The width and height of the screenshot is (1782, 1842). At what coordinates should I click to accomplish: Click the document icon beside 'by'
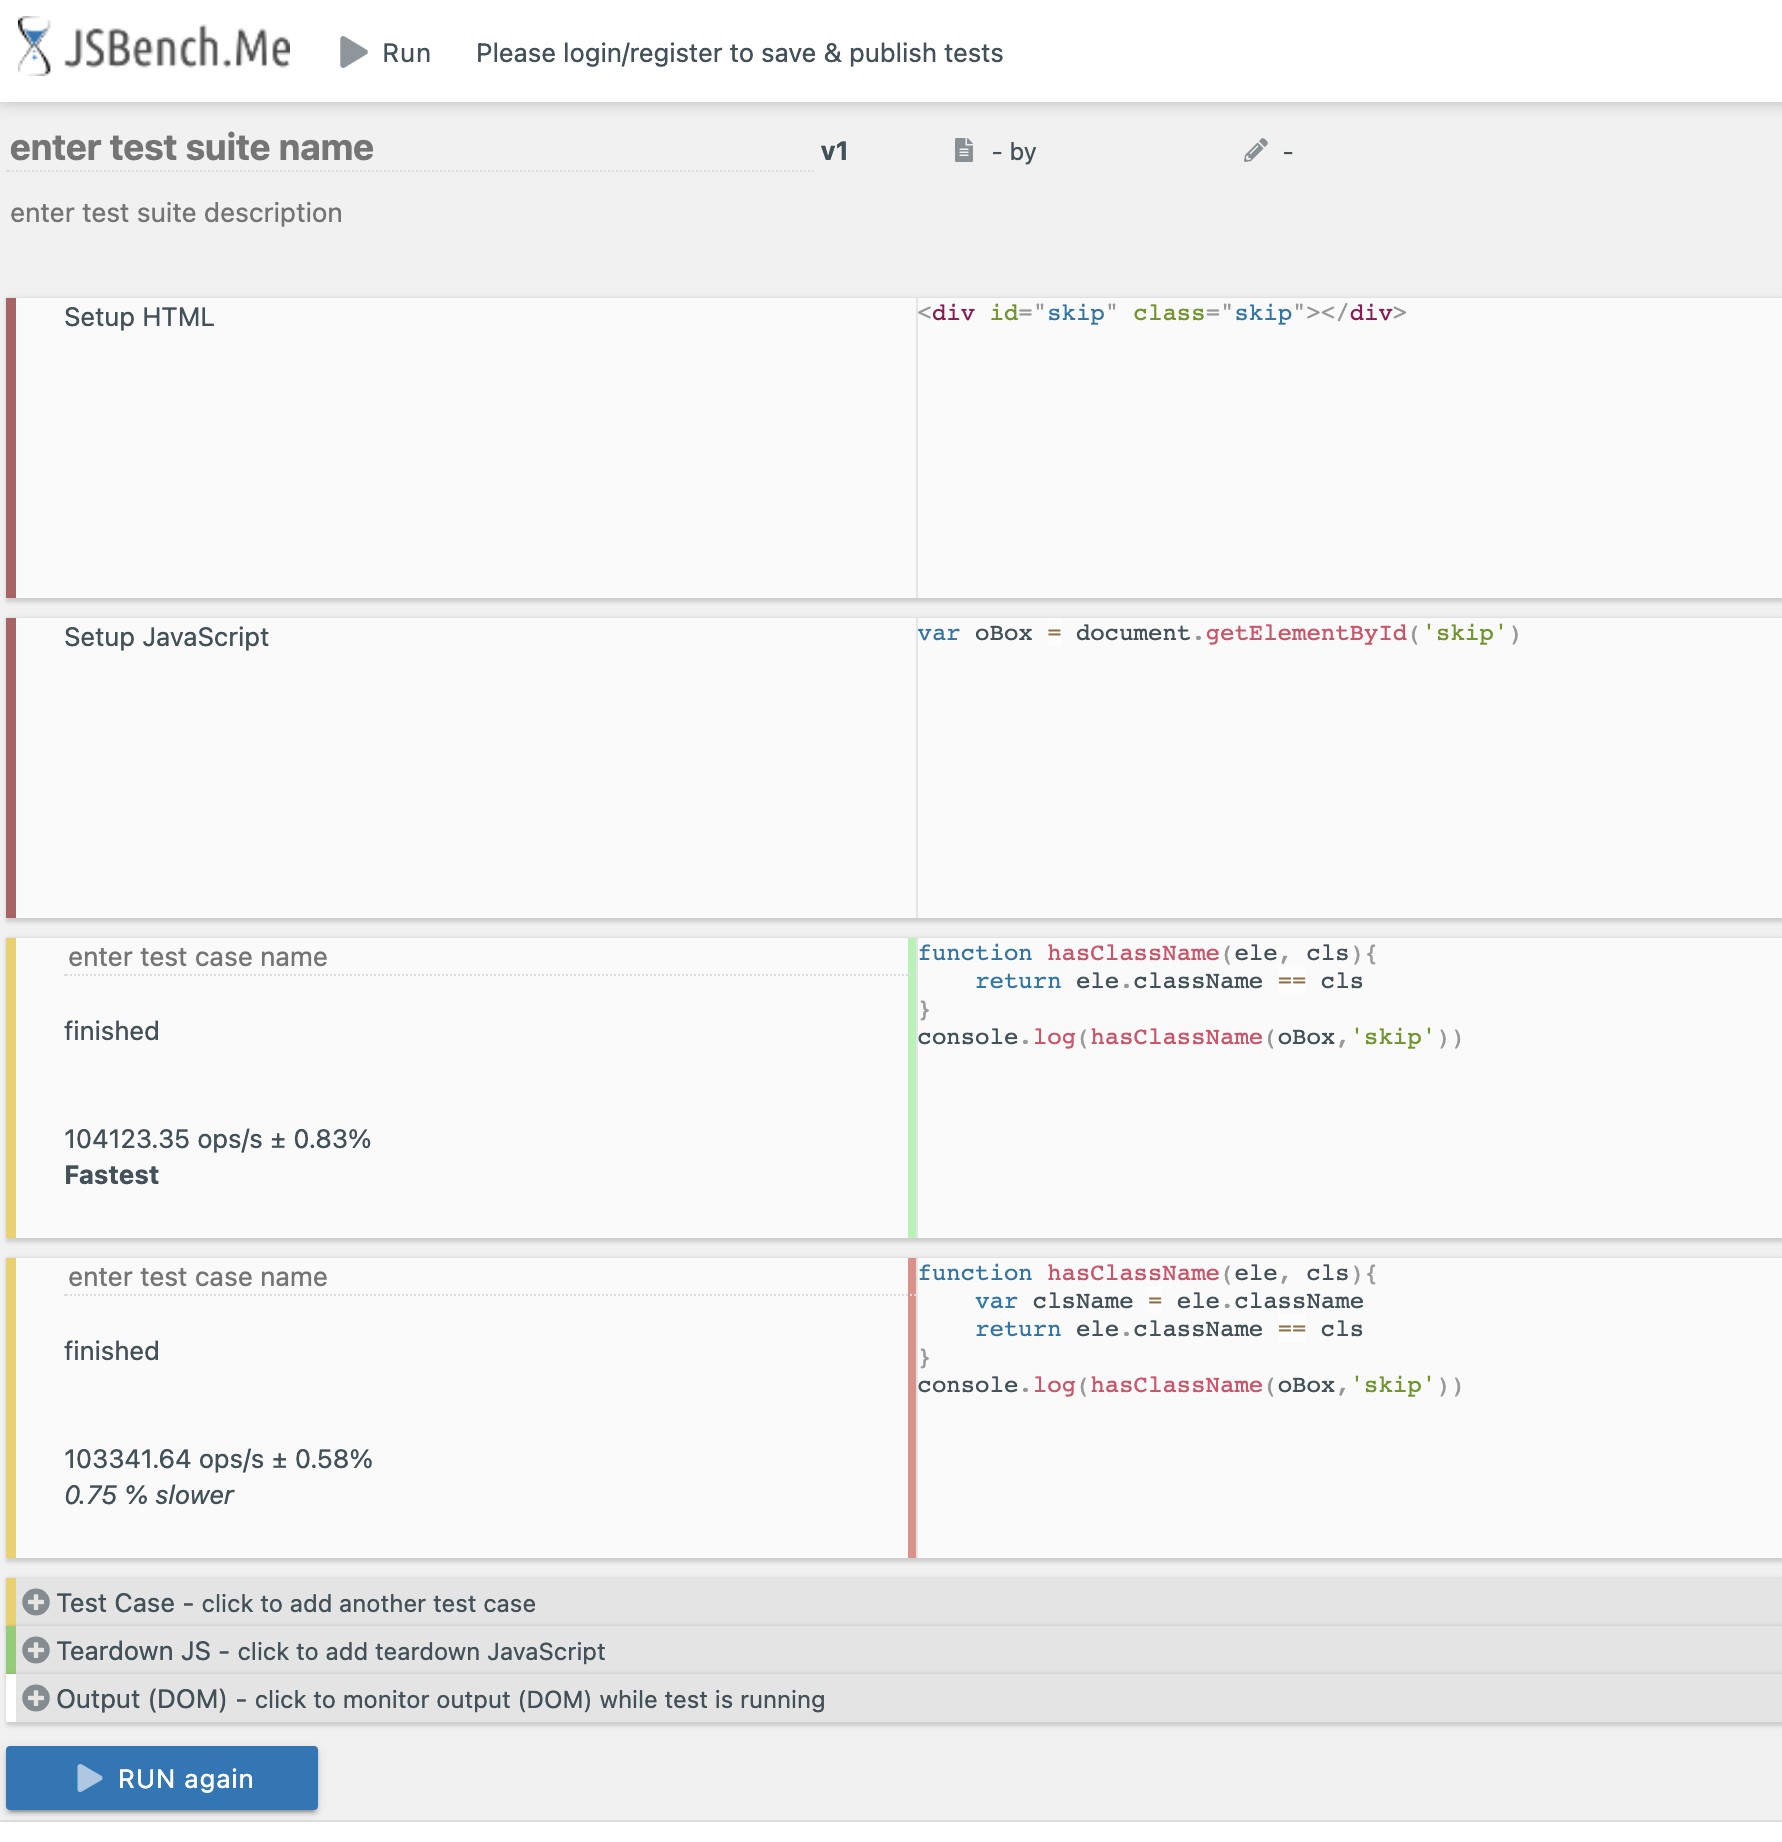pyautogui.click(x=963, y=150)
